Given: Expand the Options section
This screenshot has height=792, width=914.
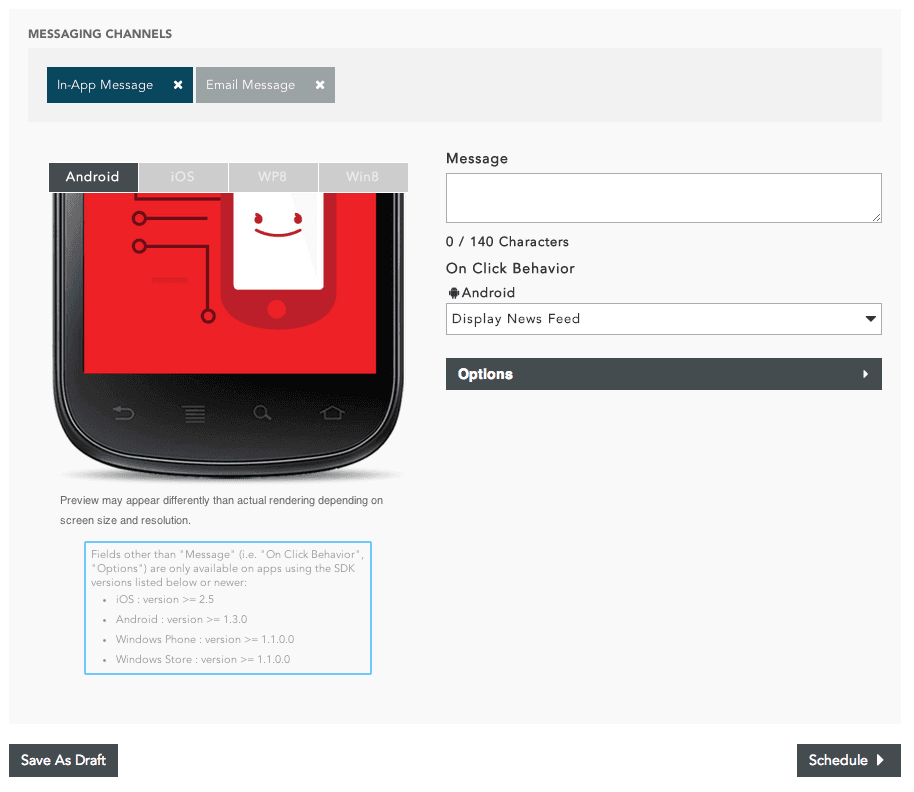Looking at the screenshot, I should click(663, 374).
